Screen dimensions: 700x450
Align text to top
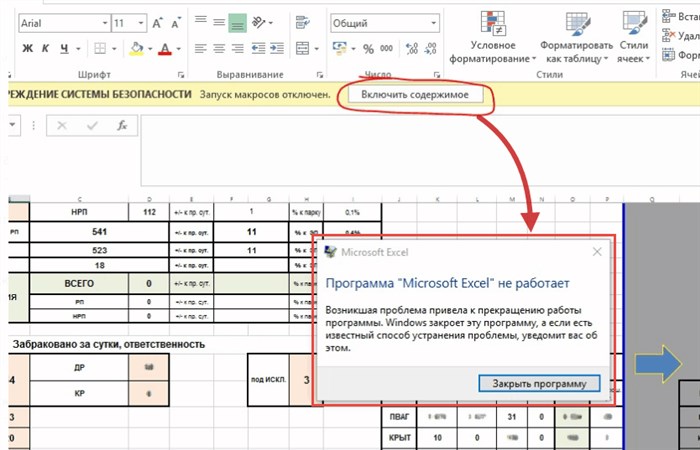click(x=201, y=21)
